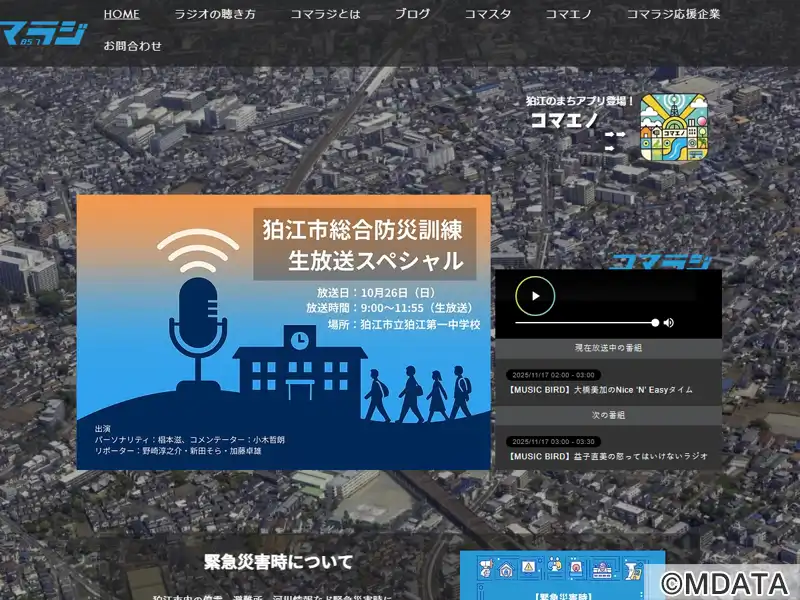This screenshot has width=800, height=600.
Task: Open the コマラジとは menu item
Action: (325, 14)
